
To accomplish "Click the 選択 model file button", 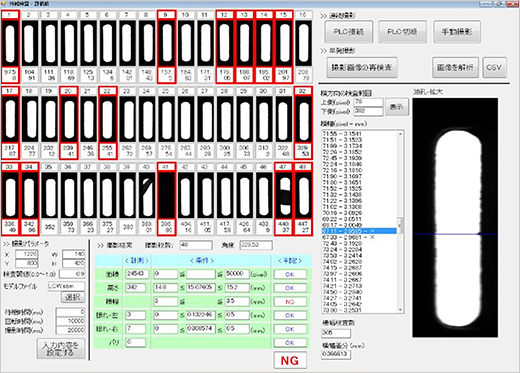I will click(x=73, y=297).
